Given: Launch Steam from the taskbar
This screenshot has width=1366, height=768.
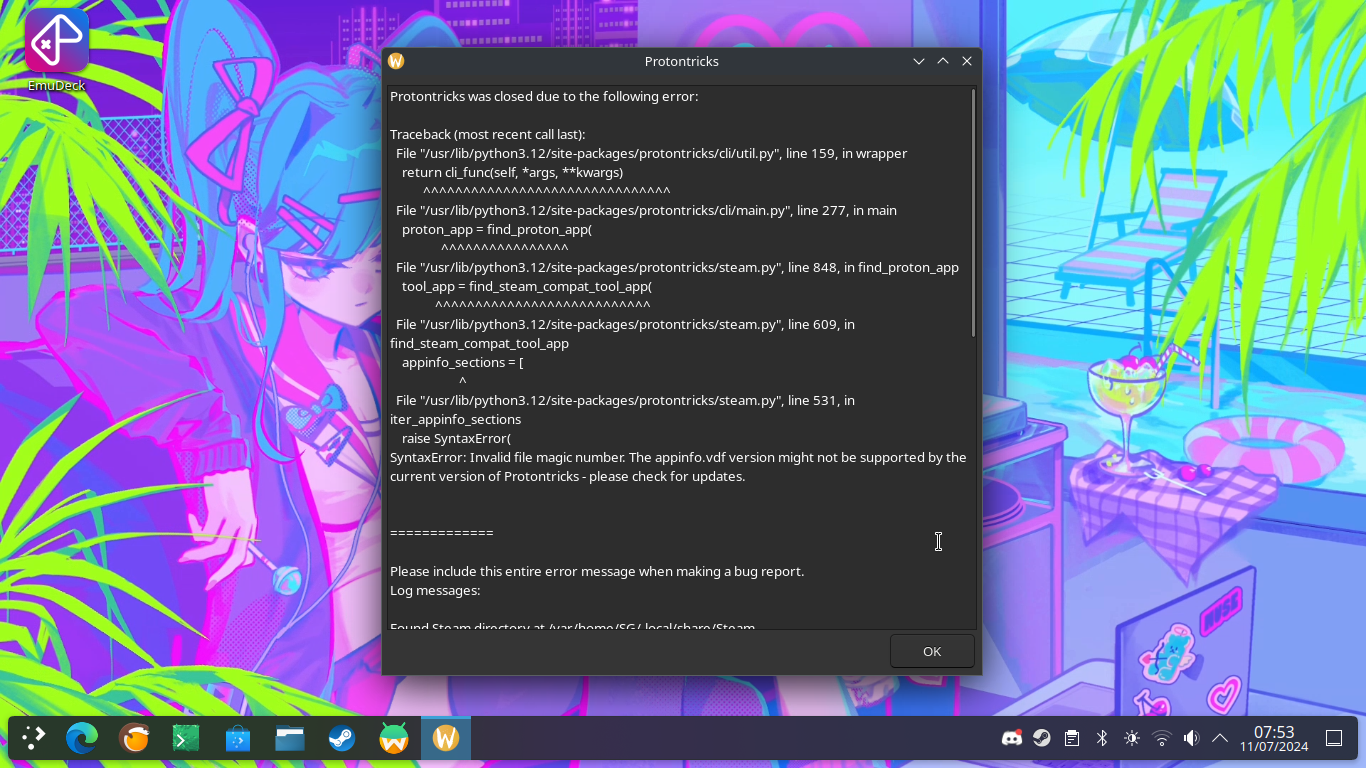Looking at the screenshot, I should pyautogui.click(x=342, y=739).
